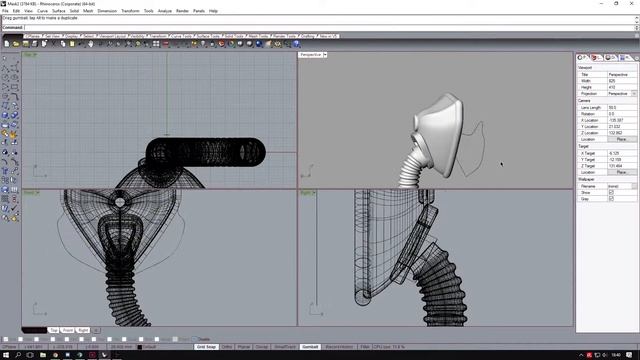Select the Join tool in sidebar
Screen dimensions: 640x360
tap(5, 133)
